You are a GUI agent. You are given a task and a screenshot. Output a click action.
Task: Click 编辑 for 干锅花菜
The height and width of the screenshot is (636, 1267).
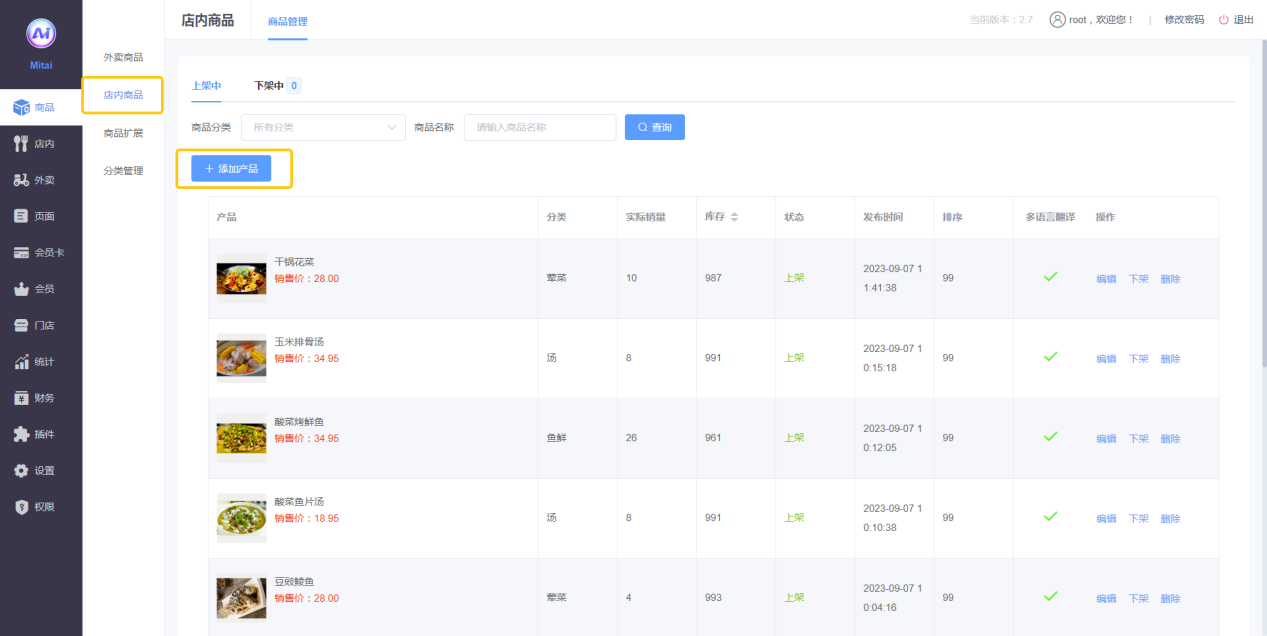[1106, 279]
